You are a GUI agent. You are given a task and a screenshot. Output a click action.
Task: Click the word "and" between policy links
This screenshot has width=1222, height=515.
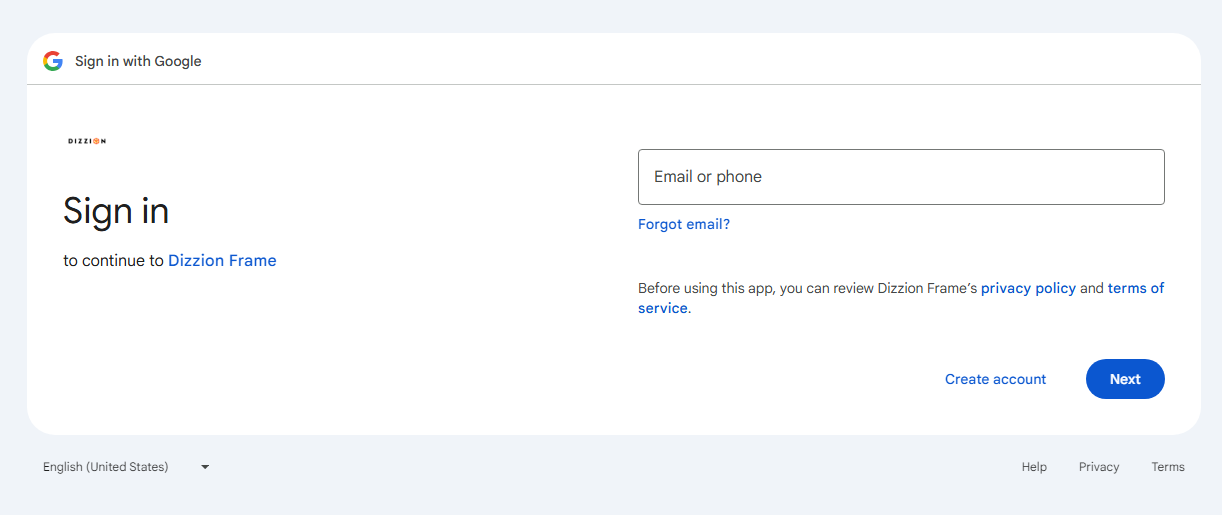tap(1092, 288)
